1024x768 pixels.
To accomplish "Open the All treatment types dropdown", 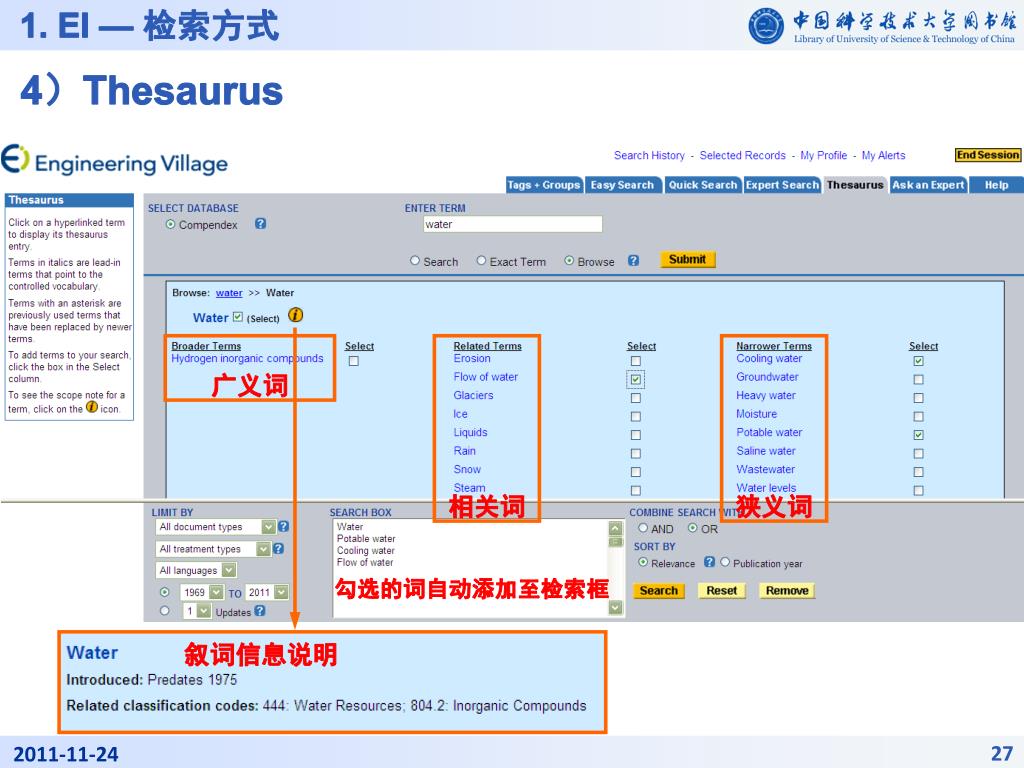I will point(213,549).
